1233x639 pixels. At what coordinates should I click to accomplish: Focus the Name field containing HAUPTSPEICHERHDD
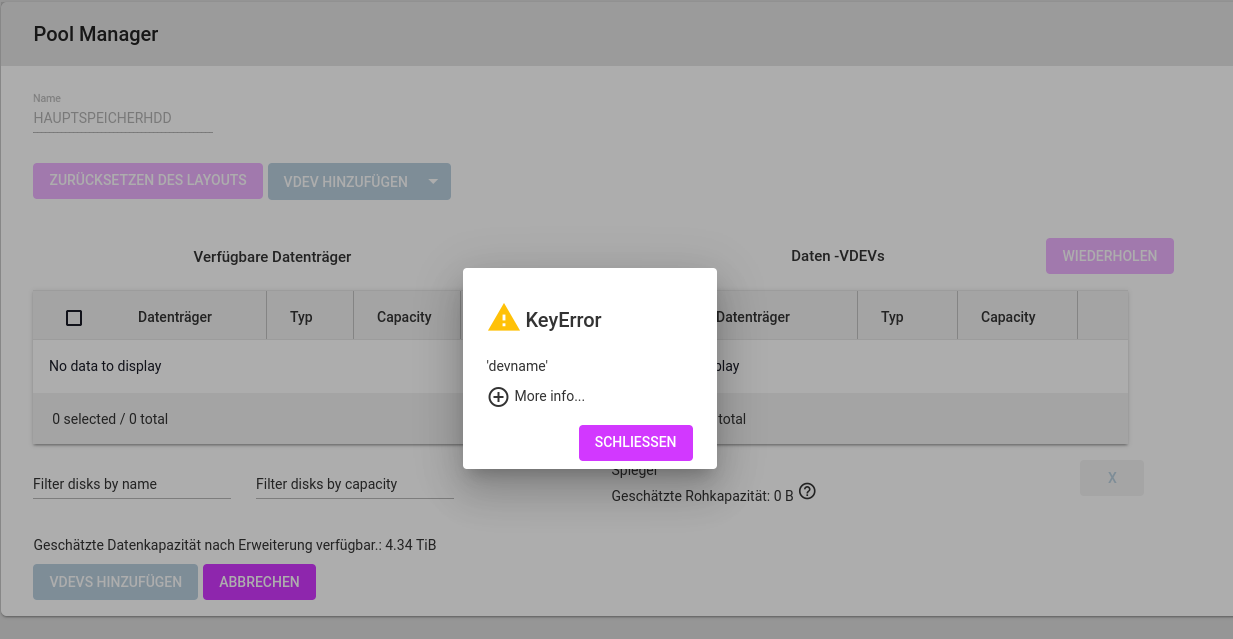(x=122, y=118)
